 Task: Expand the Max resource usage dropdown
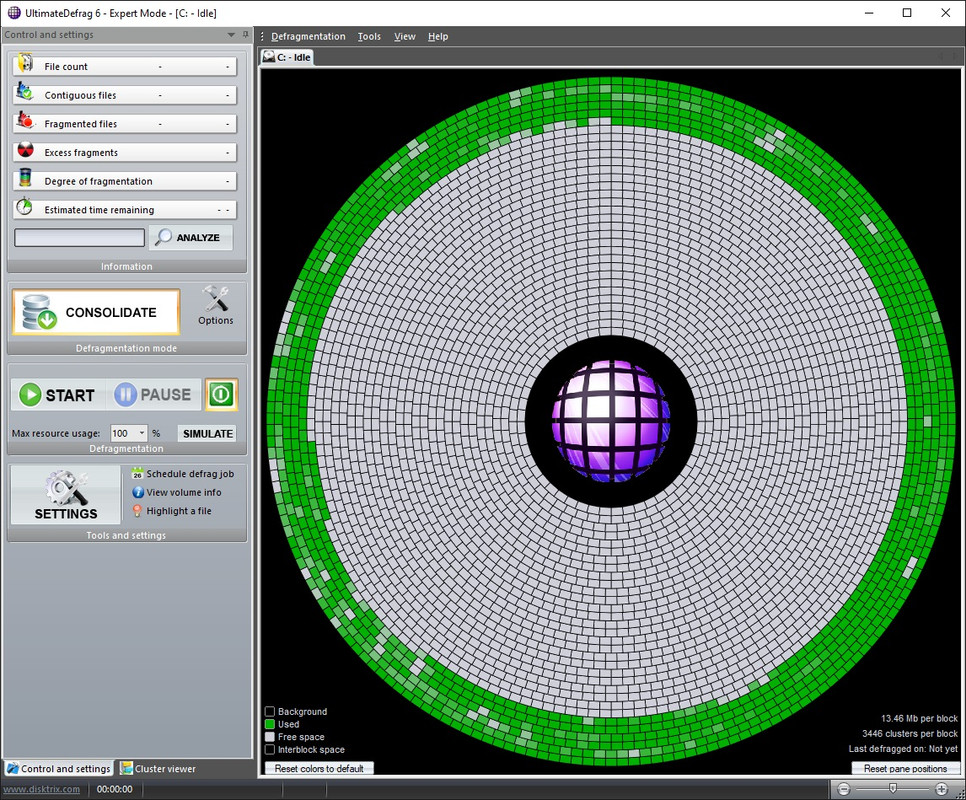pos(142,434)
